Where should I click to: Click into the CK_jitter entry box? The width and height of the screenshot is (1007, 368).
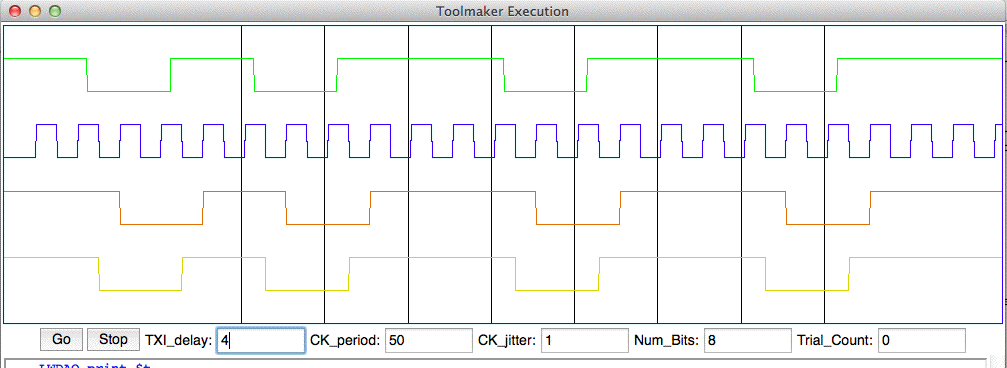[x=584, y=340]
